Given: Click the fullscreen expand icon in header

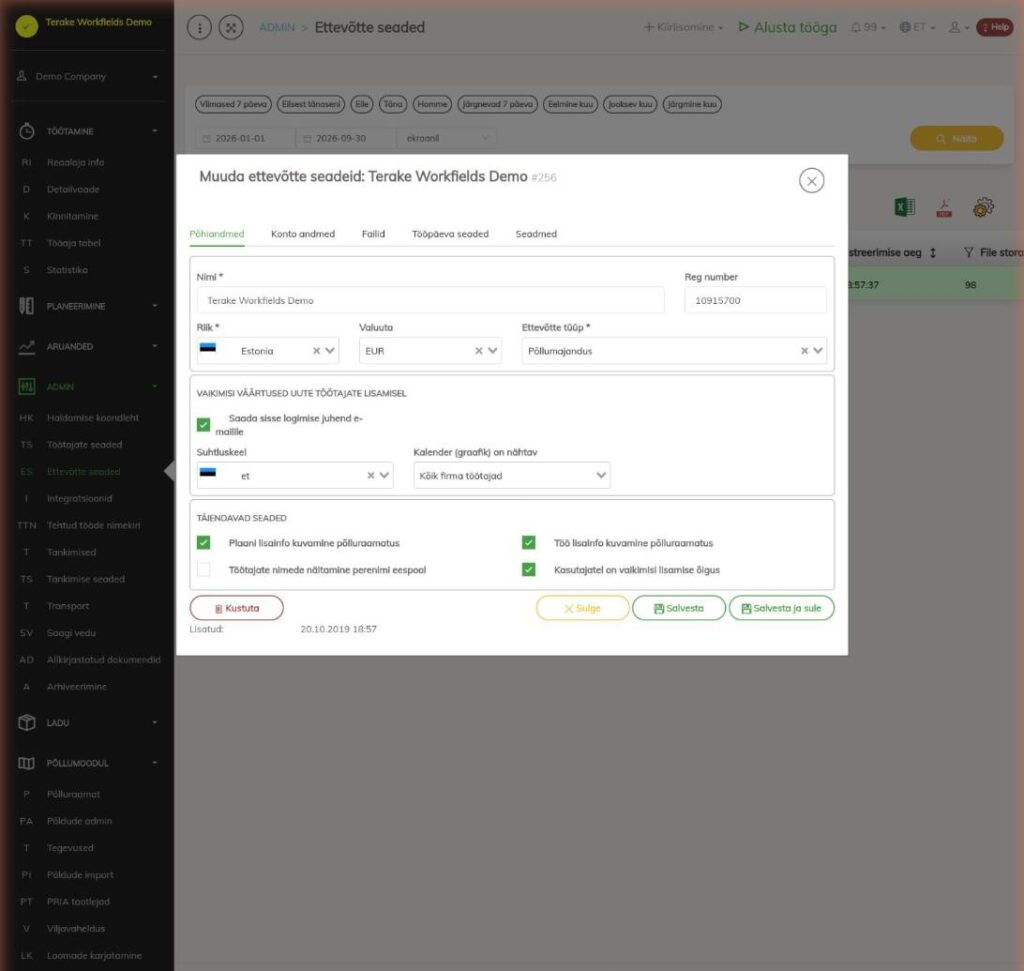Looking at the screenshot, I should [x=231, y=27].
